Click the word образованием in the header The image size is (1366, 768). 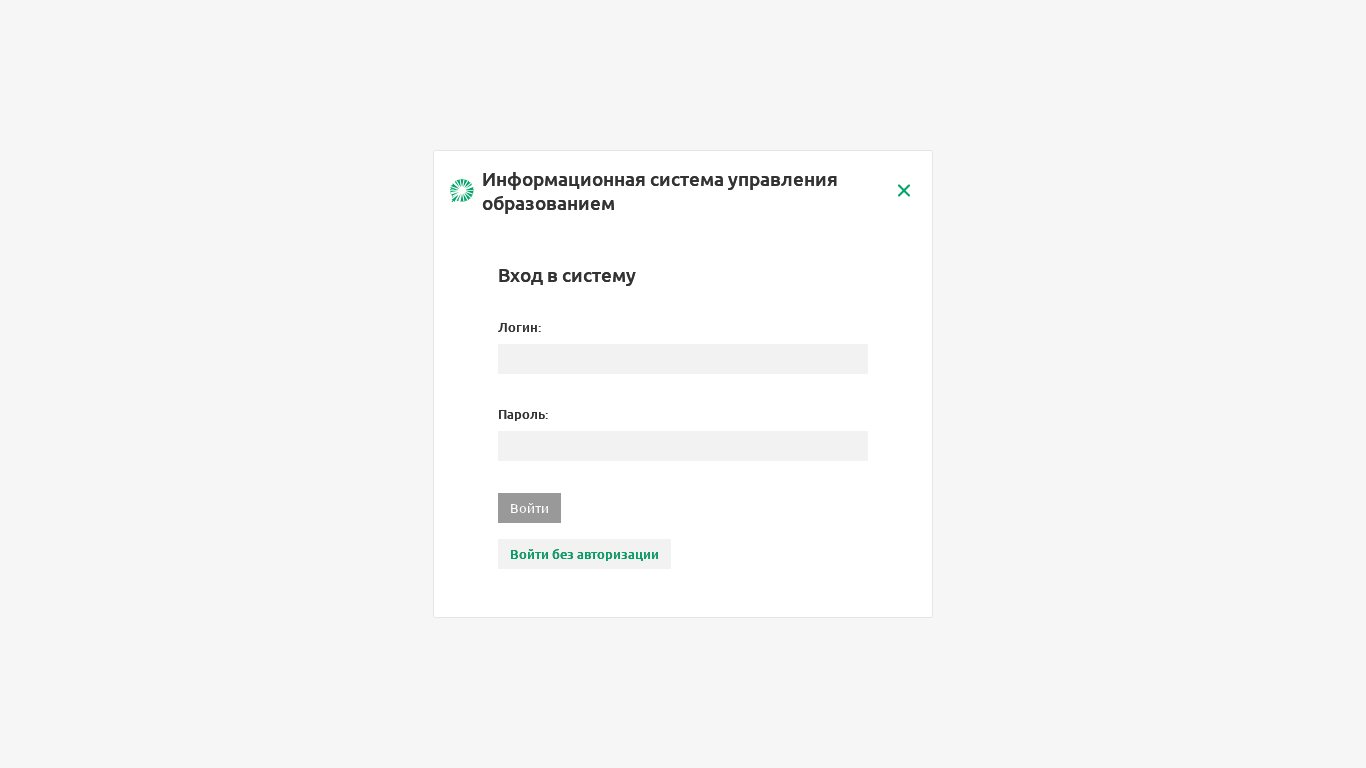(548, 203)
